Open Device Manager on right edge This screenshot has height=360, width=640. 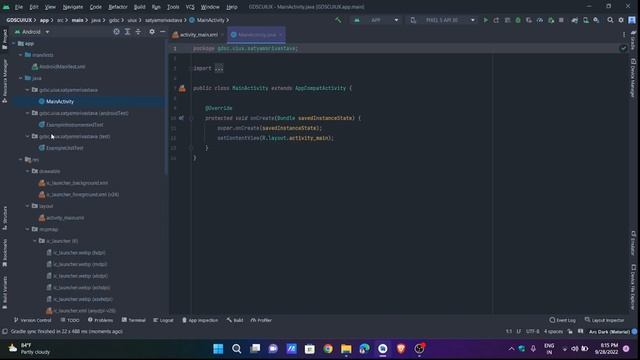[x=633, y=78]
